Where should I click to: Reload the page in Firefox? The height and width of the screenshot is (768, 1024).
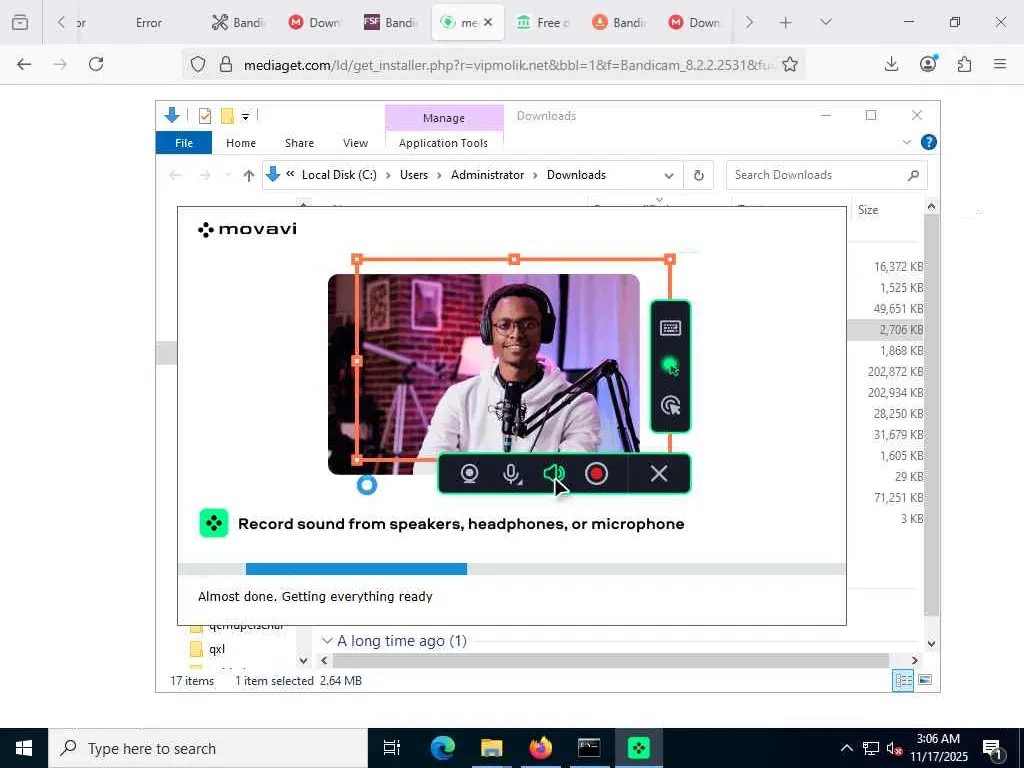[96, 64]
